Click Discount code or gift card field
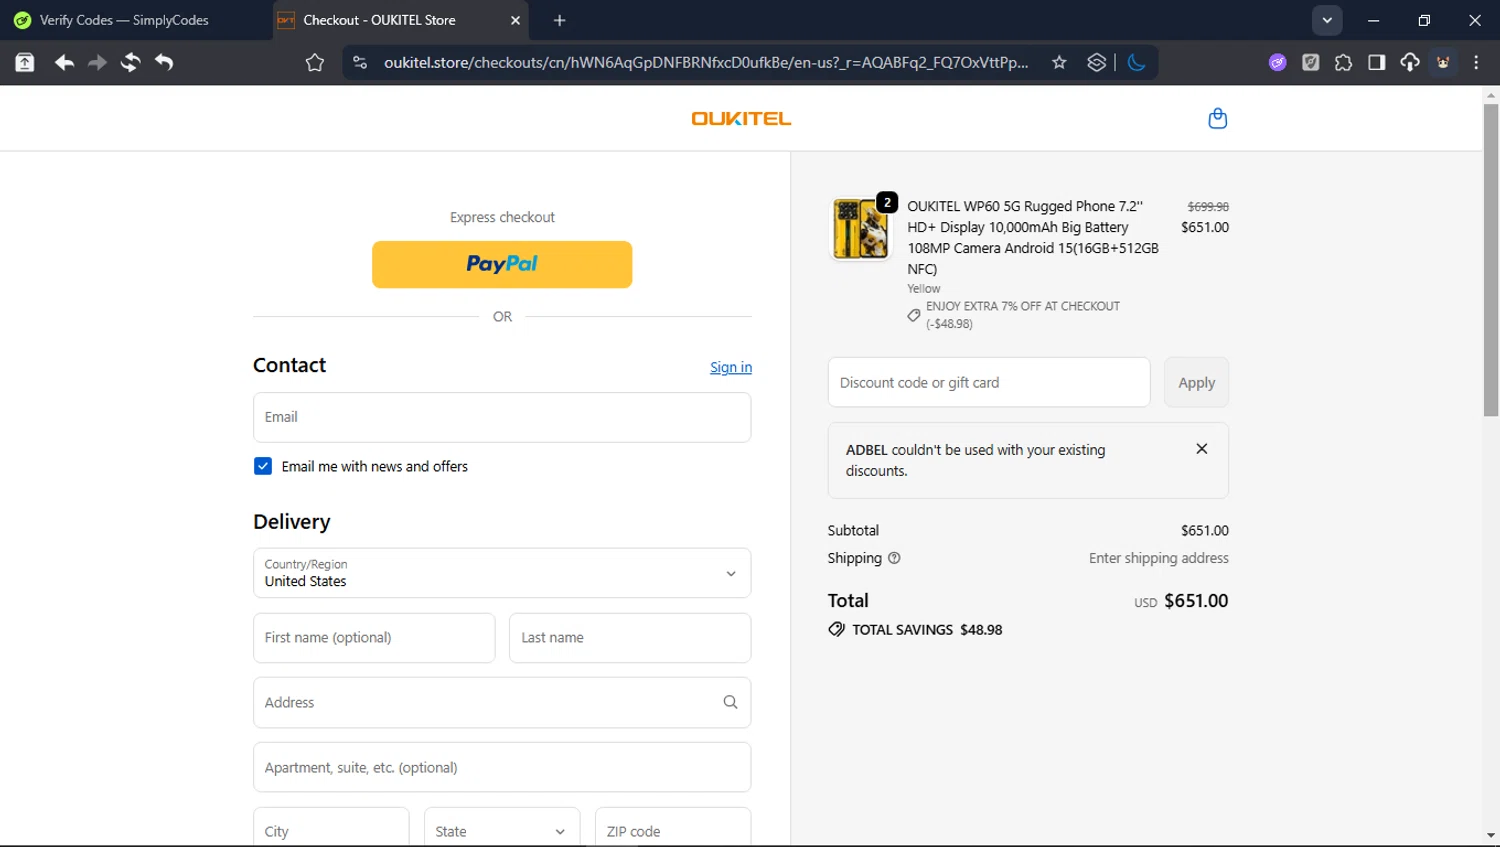The width and height of the screenshot is (1500, 847). 989,382
